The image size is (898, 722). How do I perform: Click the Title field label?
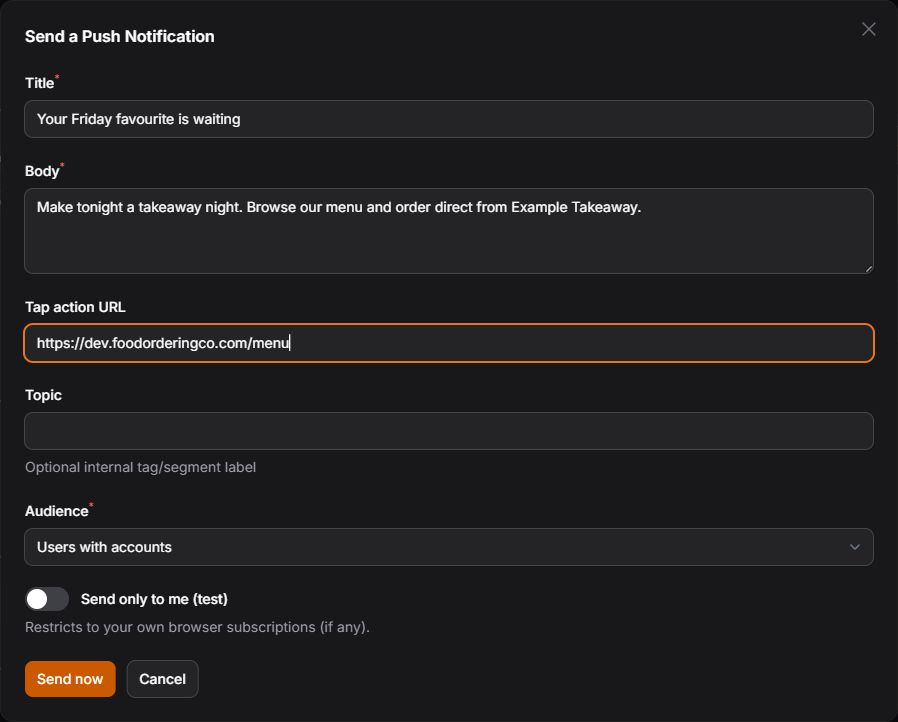[x=40, y=83]
